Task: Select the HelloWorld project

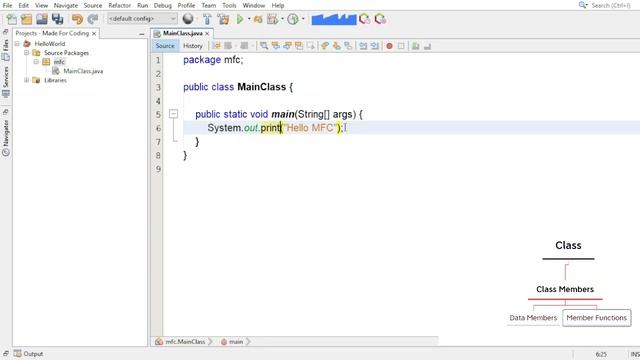Action: click(x=49, y=44)
